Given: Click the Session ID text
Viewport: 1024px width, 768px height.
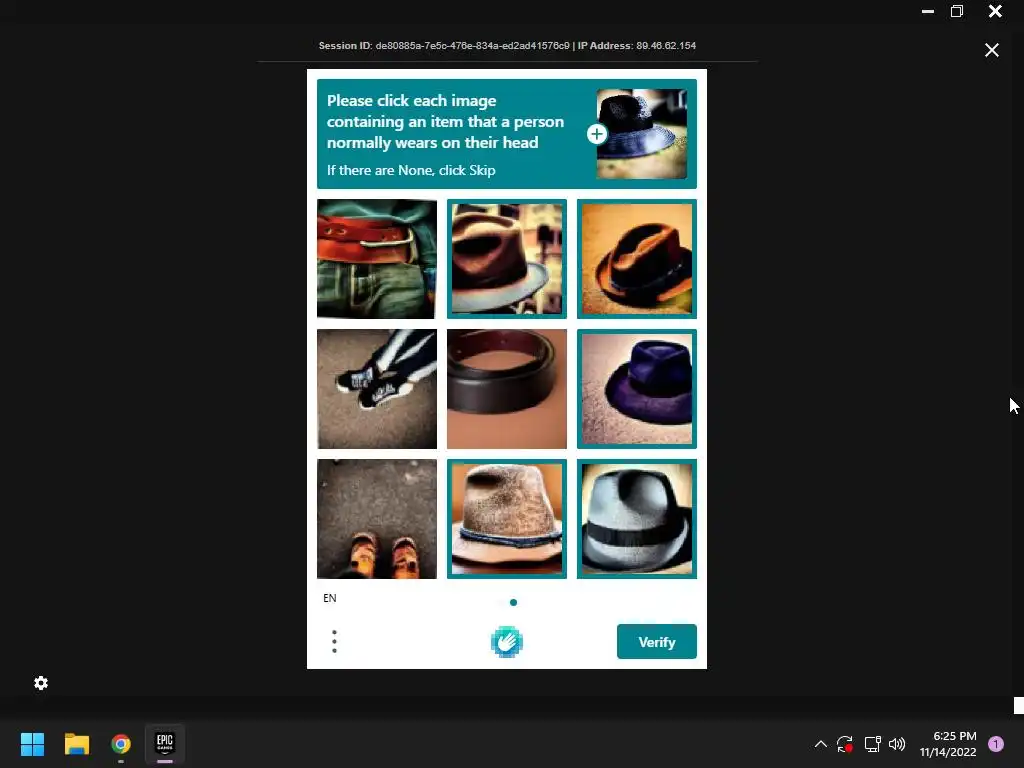Looking at the screenshot, I should pyautogui.click(x=444, y=46).
